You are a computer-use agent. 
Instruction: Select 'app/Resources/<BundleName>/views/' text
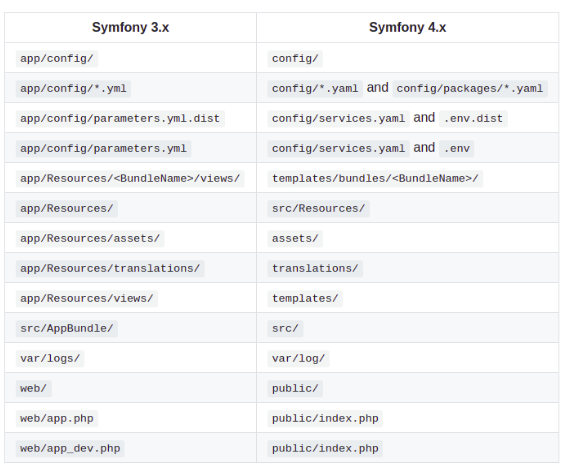pos(130,178)
